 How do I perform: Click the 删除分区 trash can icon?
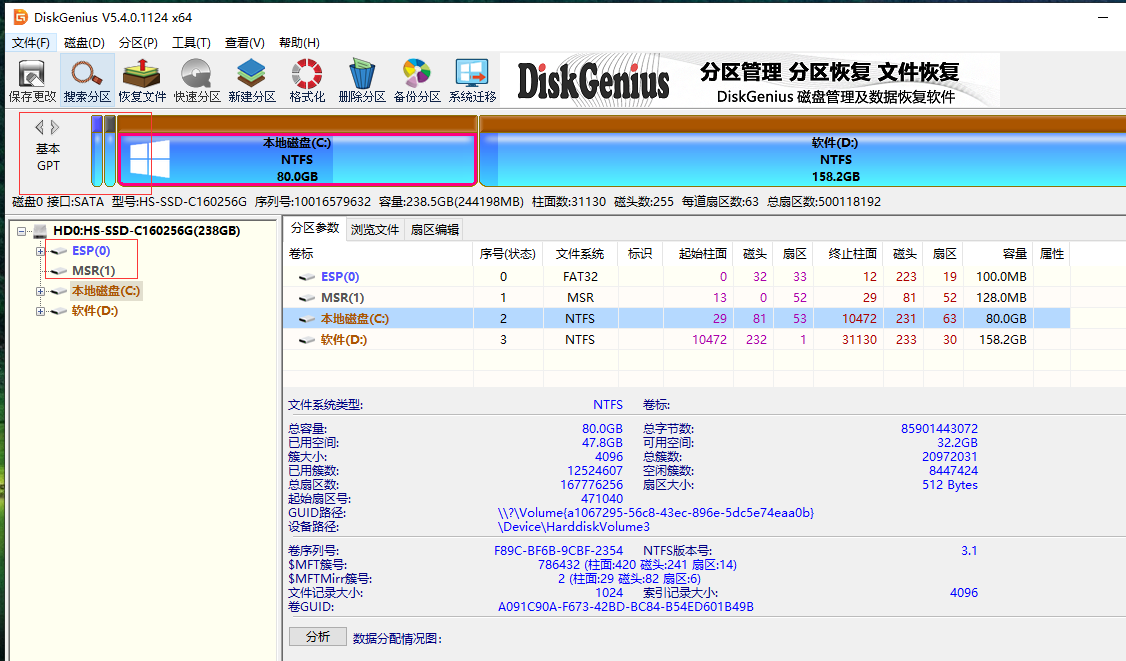361,81
